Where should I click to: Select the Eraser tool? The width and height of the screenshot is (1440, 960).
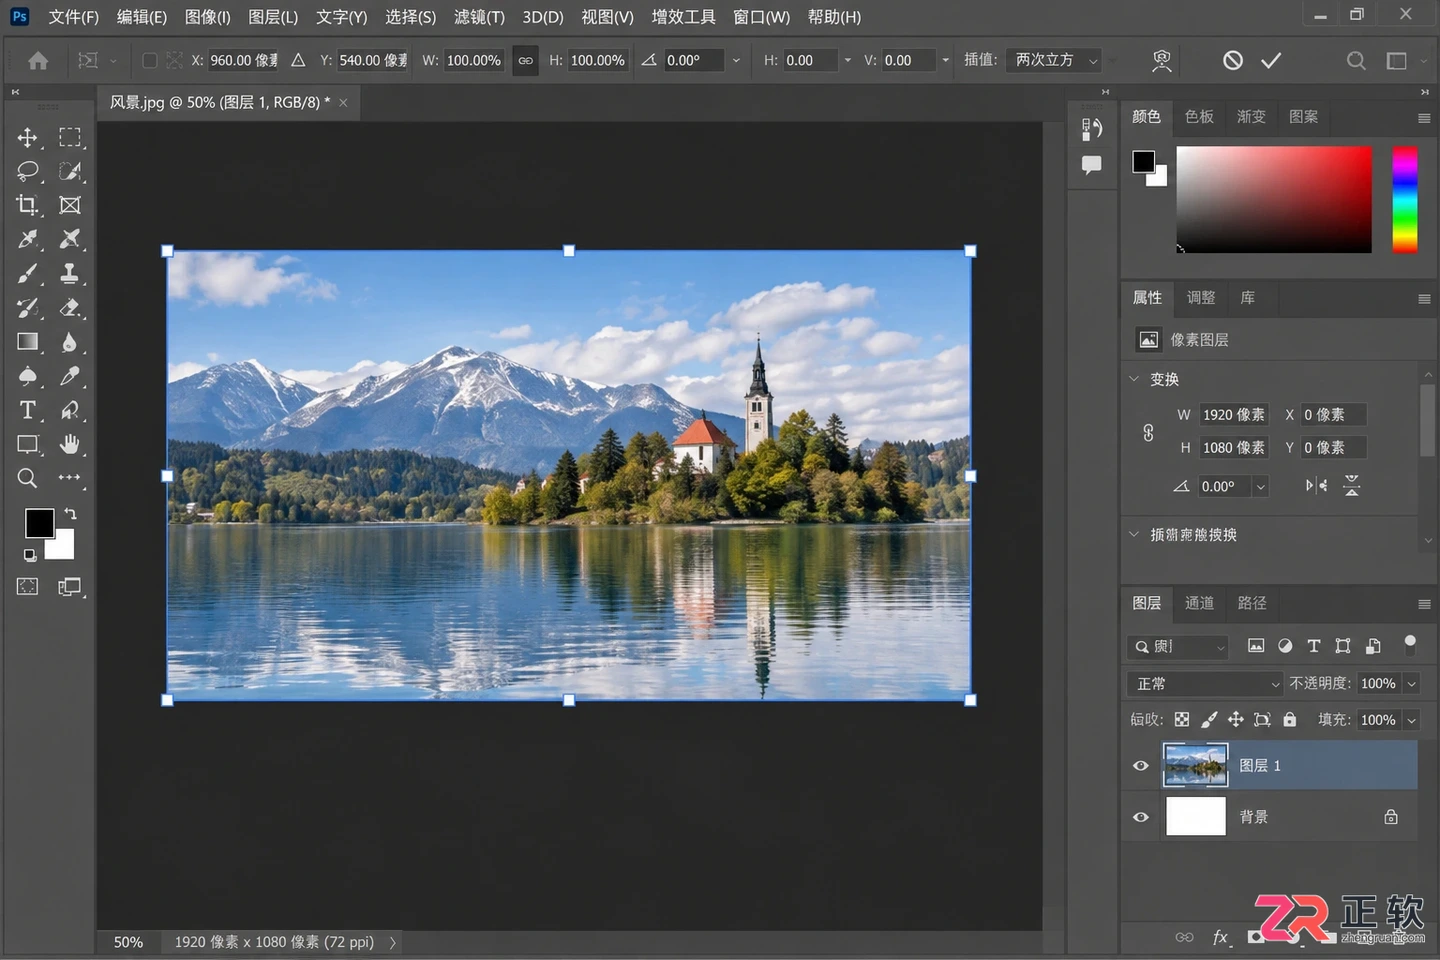click(70, 307)
